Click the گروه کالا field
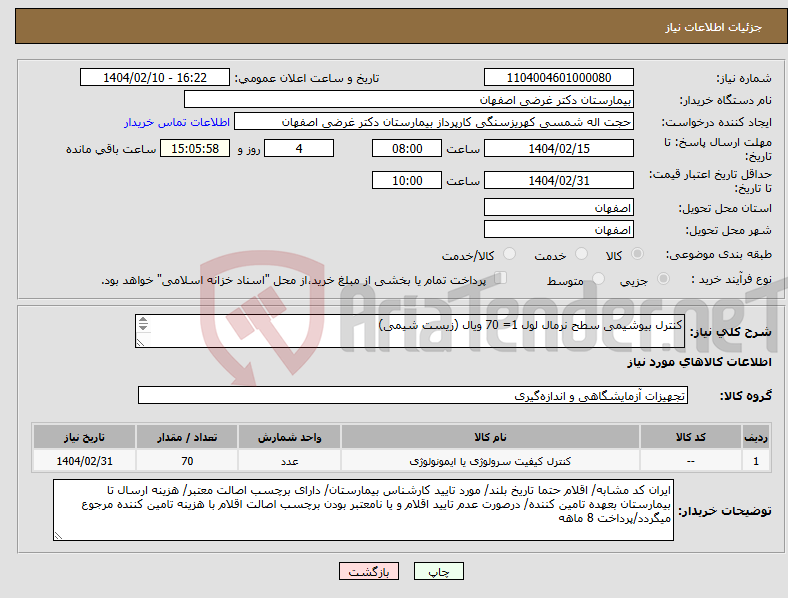The image size is (788, 598). [x=413, y=395]
